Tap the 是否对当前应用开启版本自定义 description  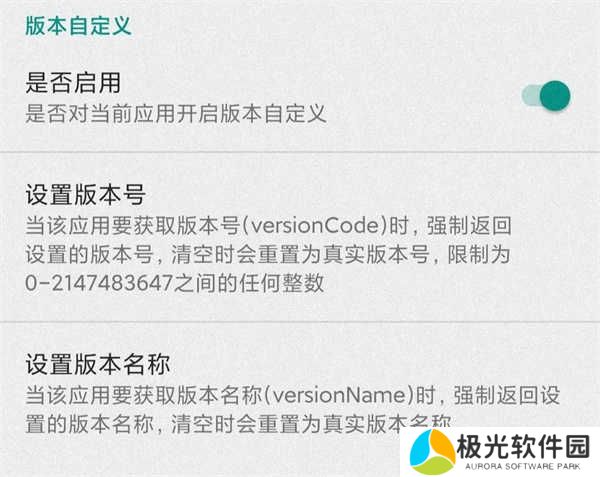point(176,114)
